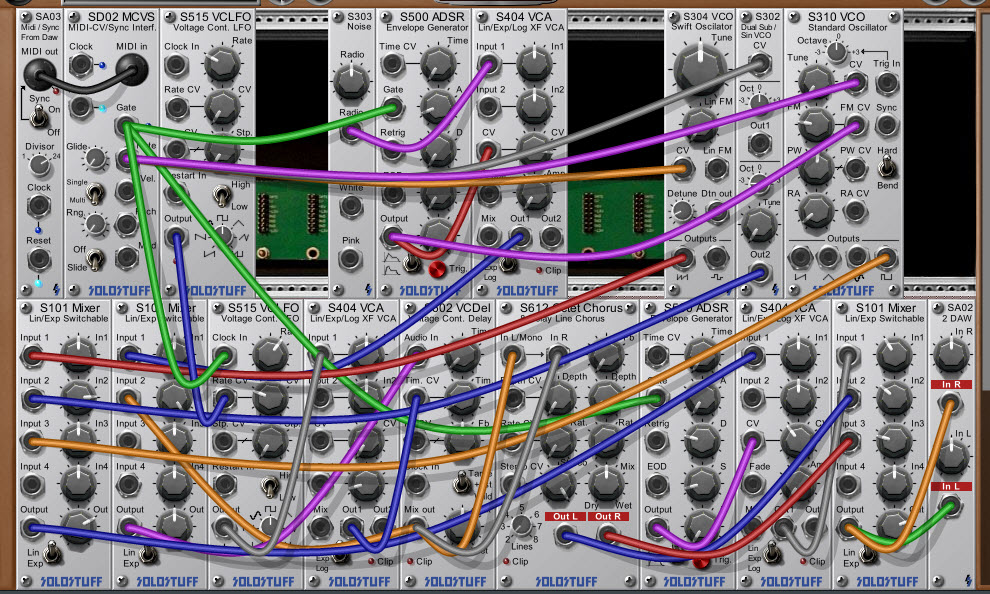Click the Out L jack on S612 Chorus

[x=564, y=535]
